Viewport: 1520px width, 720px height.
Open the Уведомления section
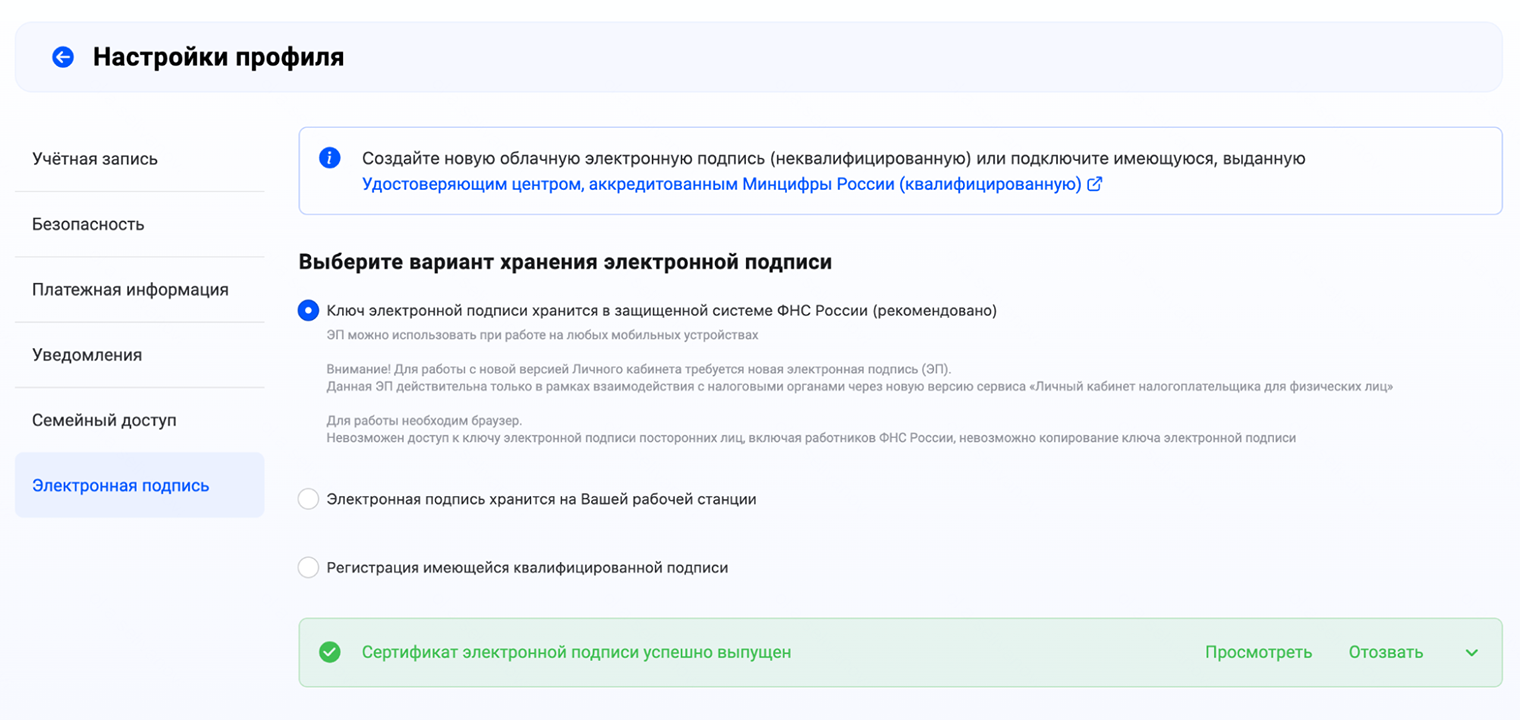pos(88,354)
